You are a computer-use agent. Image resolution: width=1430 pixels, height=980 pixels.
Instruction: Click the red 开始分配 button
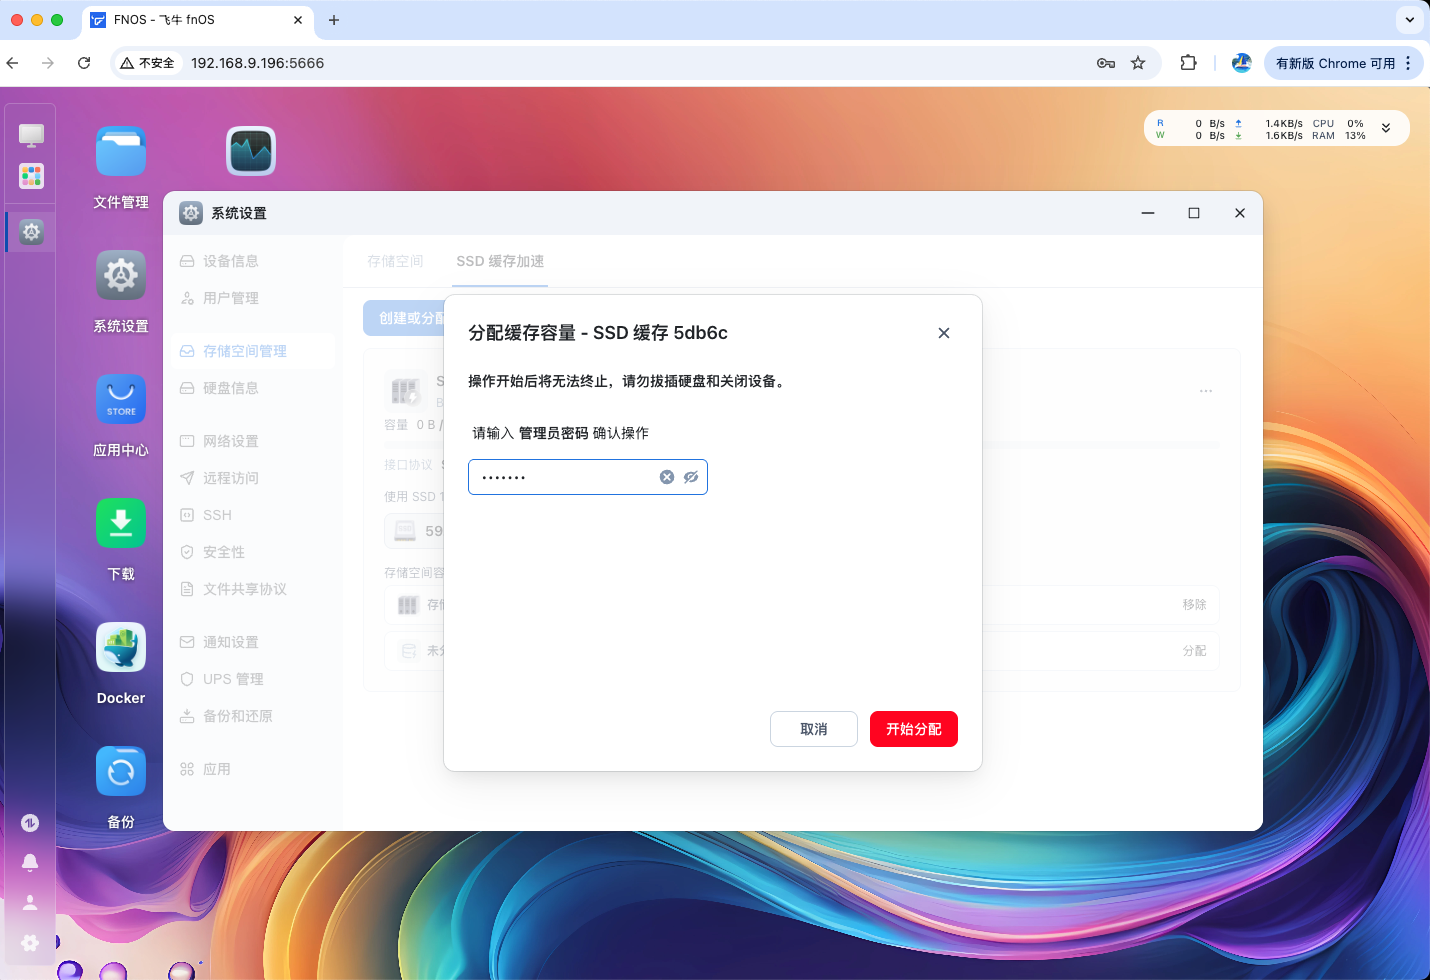pyautogui.click(x=913, y=729)
